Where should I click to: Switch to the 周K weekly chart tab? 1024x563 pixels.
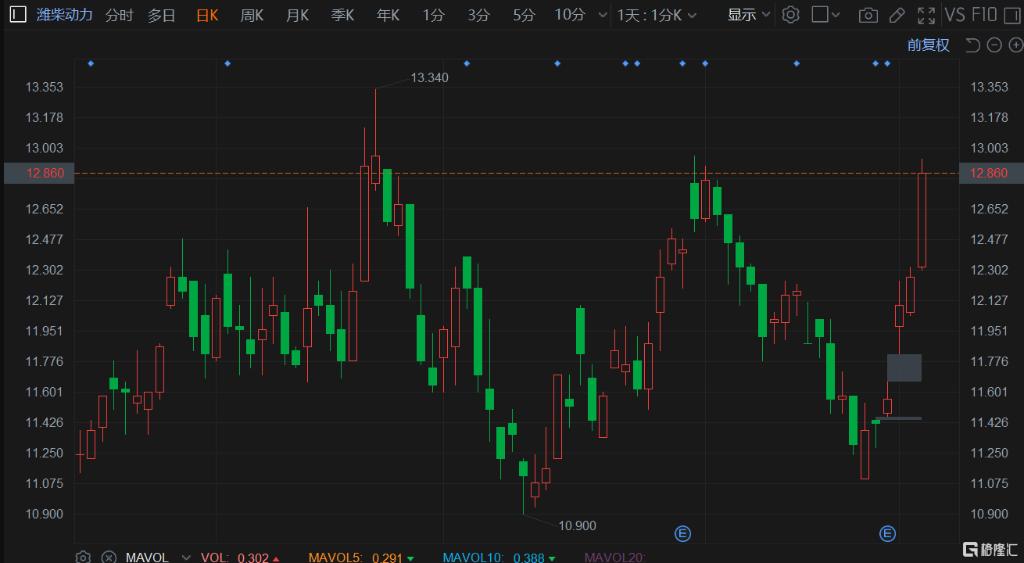point(252,15)
